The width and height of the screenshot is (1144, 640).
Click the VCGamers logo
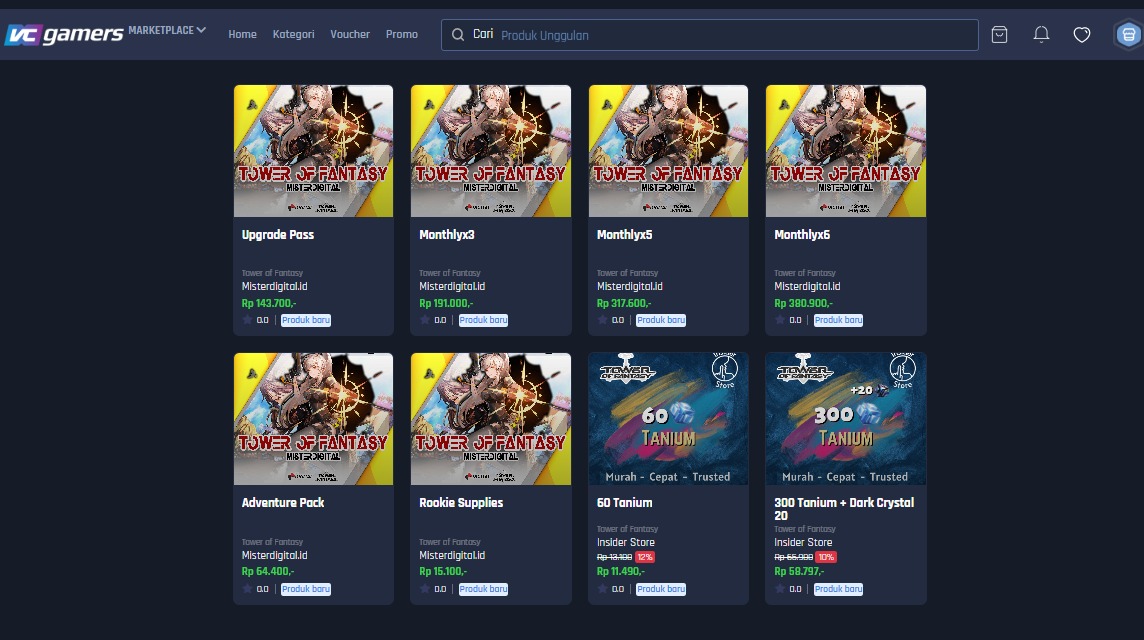[x=64, y=35]
